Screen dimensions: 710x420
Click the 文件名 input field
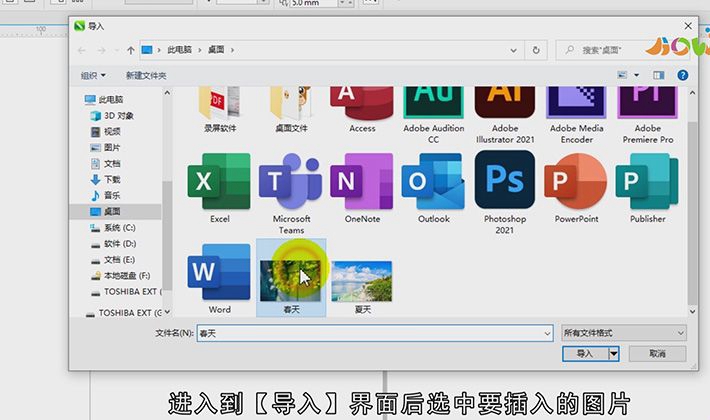375,334
